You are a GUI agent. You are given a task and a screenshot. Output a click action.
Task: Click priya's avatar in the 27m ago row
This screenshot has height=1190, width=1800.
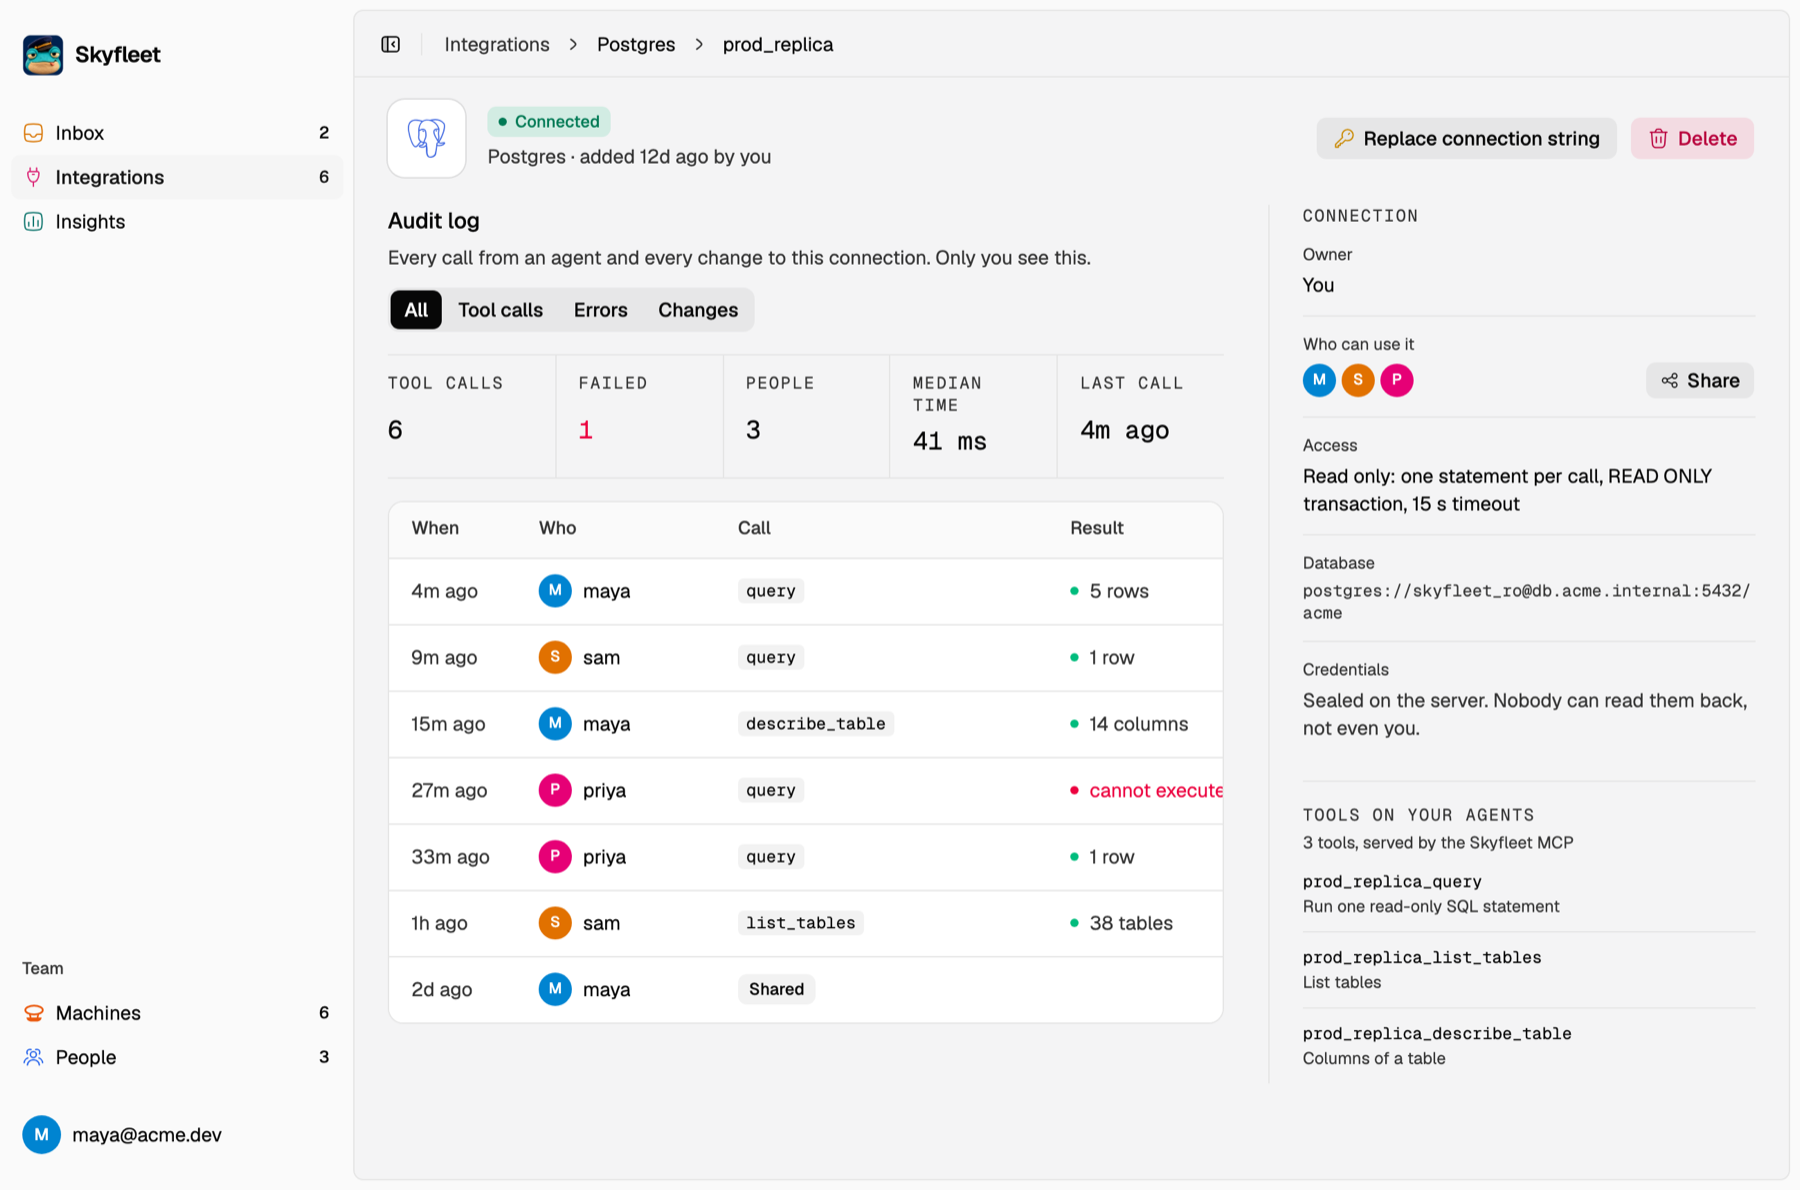point(555,790)
